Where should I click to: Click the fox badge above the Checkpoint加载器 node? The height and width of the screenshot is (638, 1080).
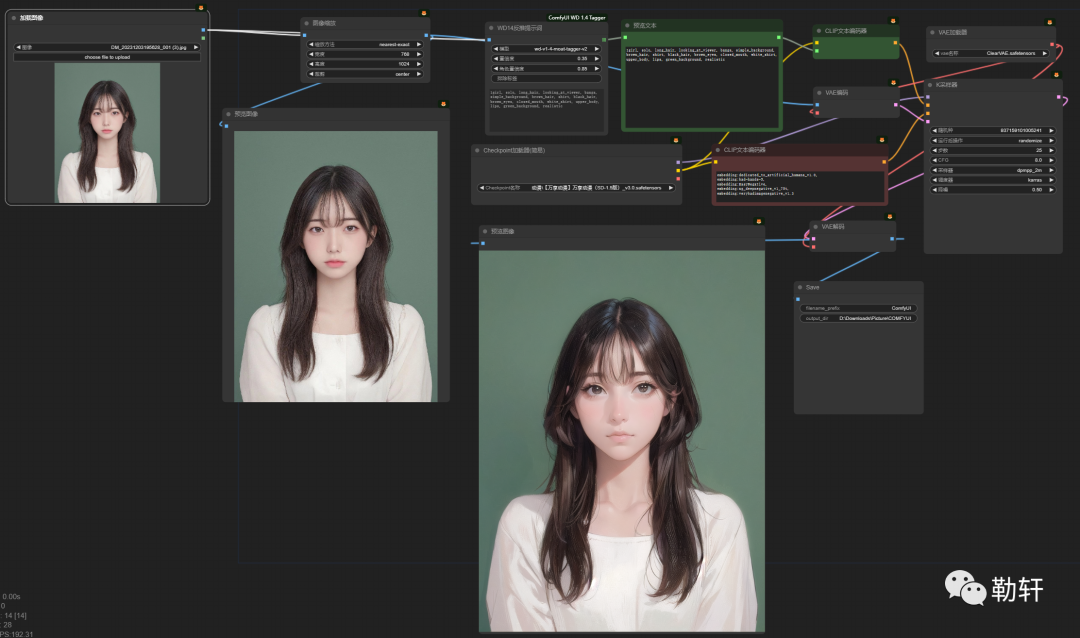(x=676, y=141)
